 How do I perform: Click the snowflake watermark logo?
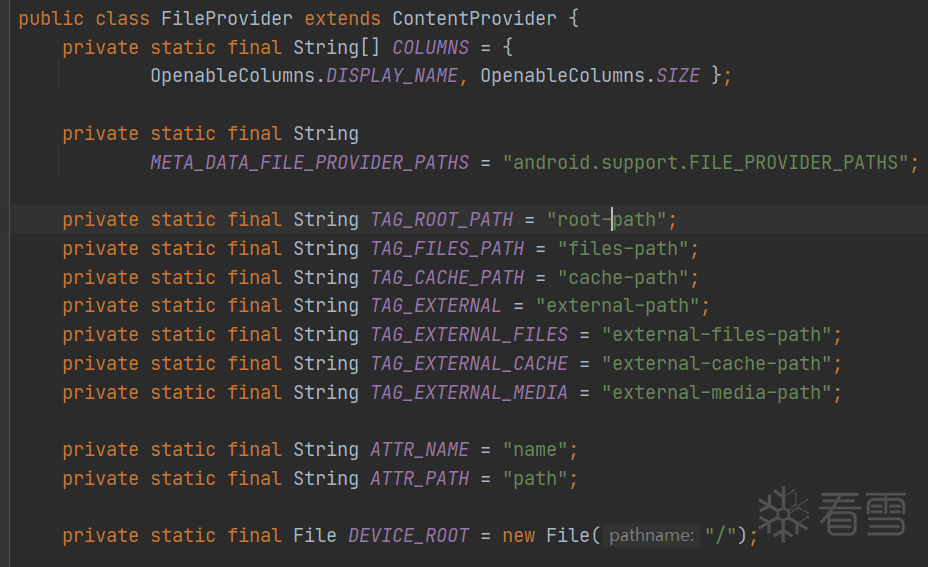783,512
